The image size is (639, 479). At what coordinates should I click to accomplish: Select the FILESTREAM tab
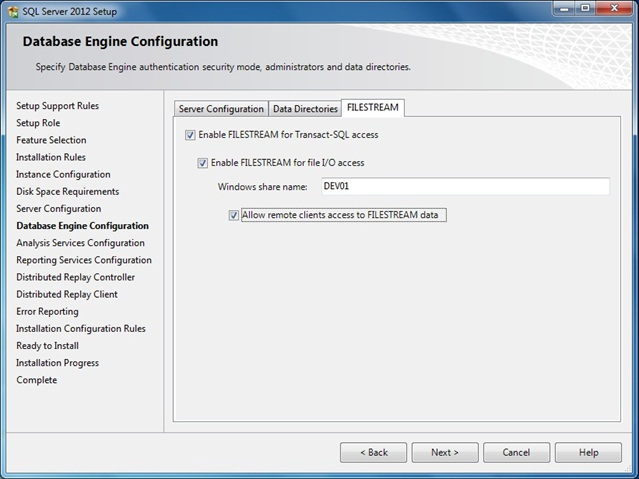point(373,108)
